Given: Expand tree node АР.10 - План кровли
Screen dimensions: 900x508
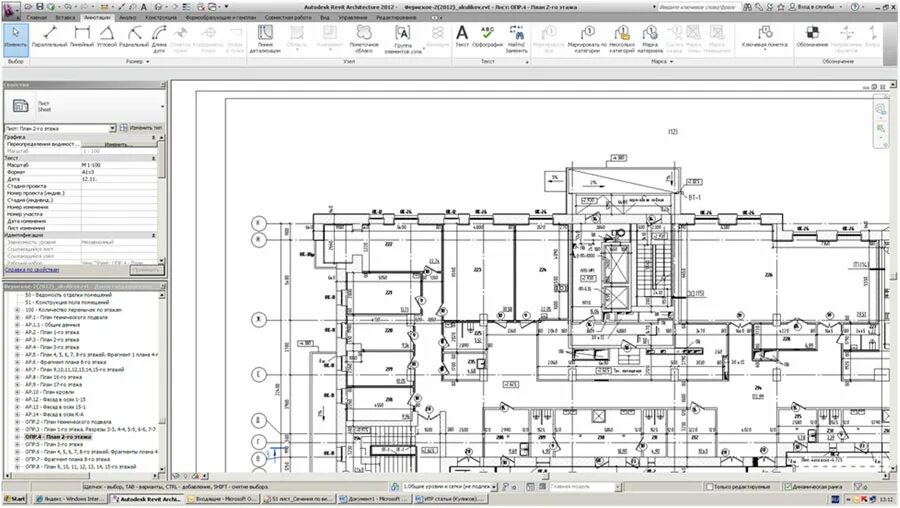Looking at the screenshot, I should [x=17, y=392].
